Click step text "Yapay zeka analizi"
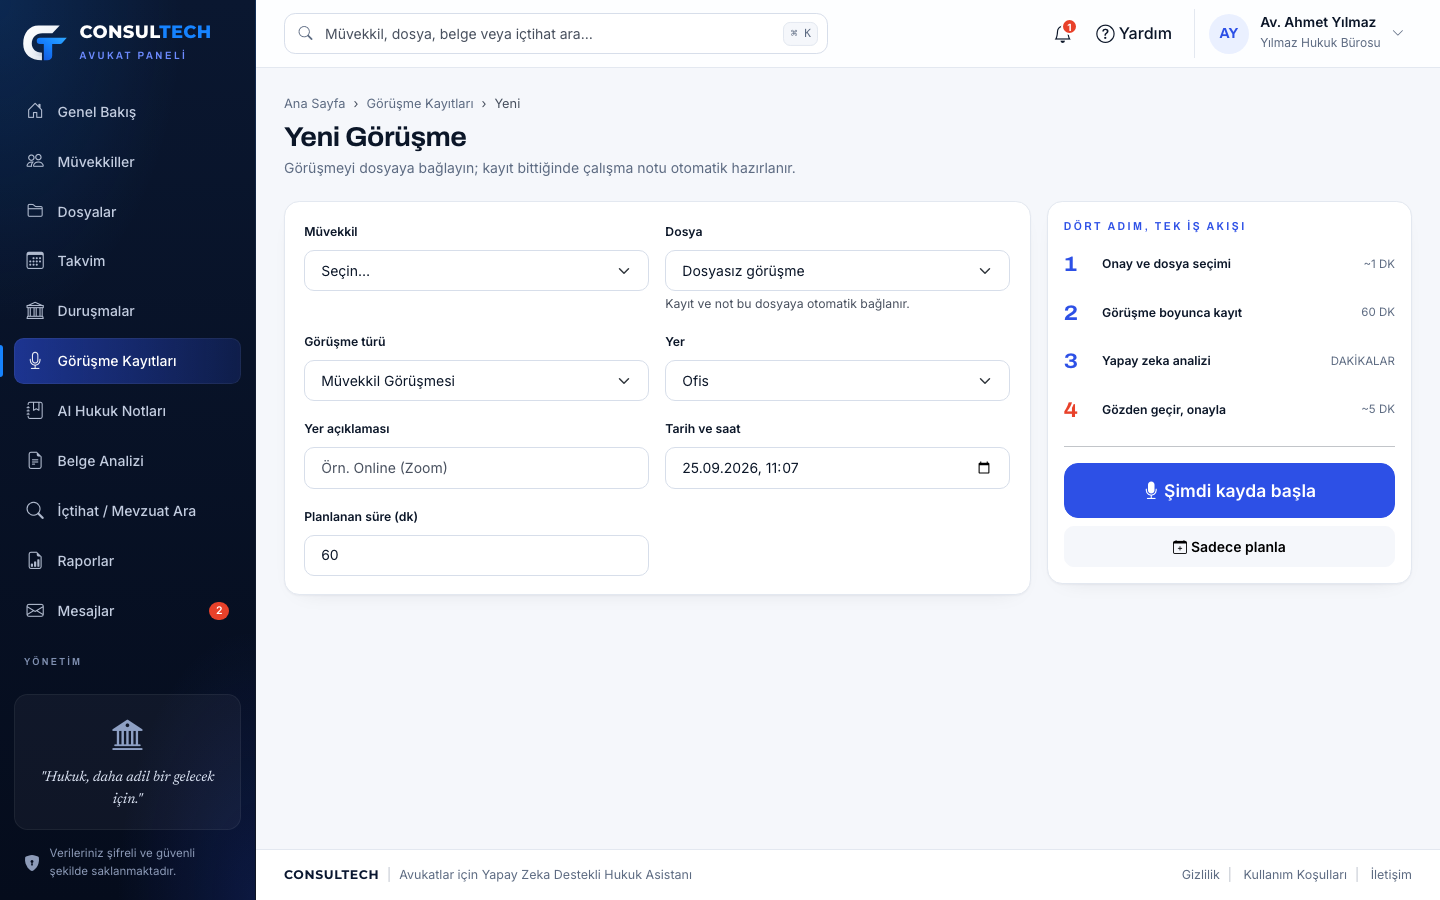1440x900 pixels. [1156, 361]
